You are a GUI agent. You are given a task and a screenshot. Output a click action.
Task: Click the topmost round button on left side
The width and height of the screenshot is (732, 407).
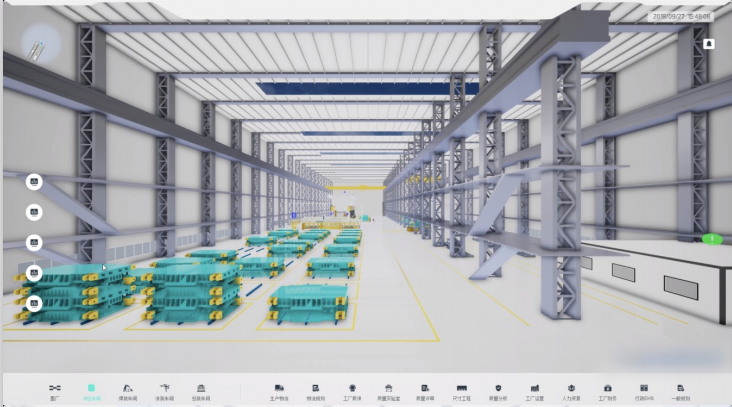tap(34, 182)
